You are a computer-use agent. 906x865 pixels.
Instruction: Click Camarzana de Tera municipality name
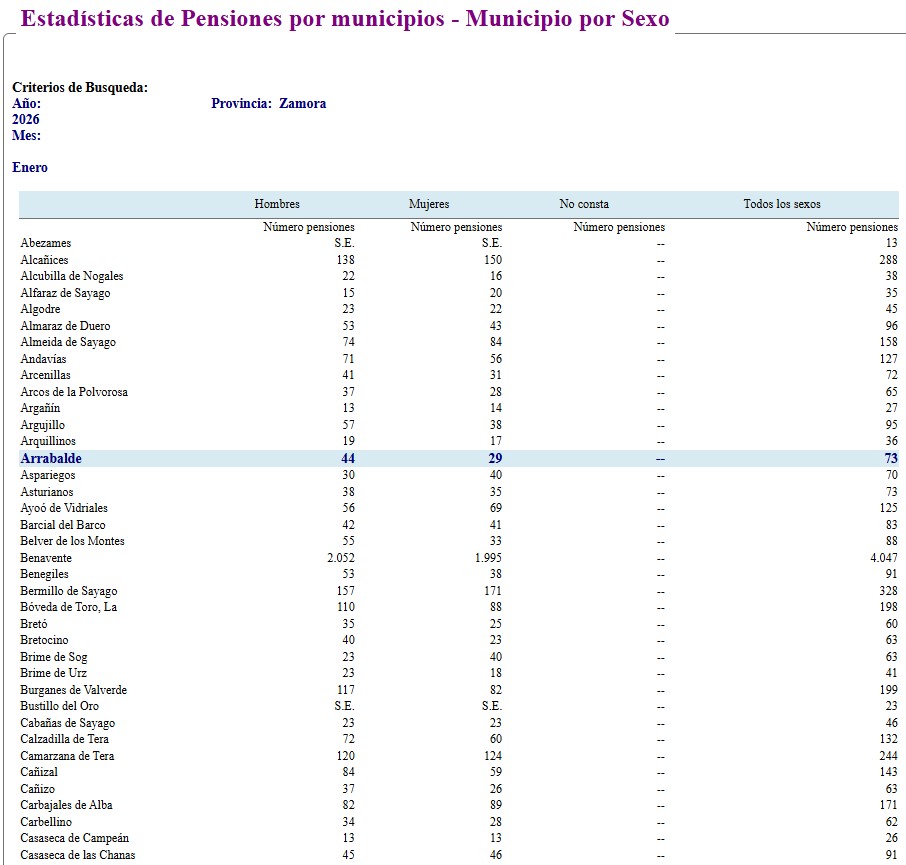pos(67,756)
